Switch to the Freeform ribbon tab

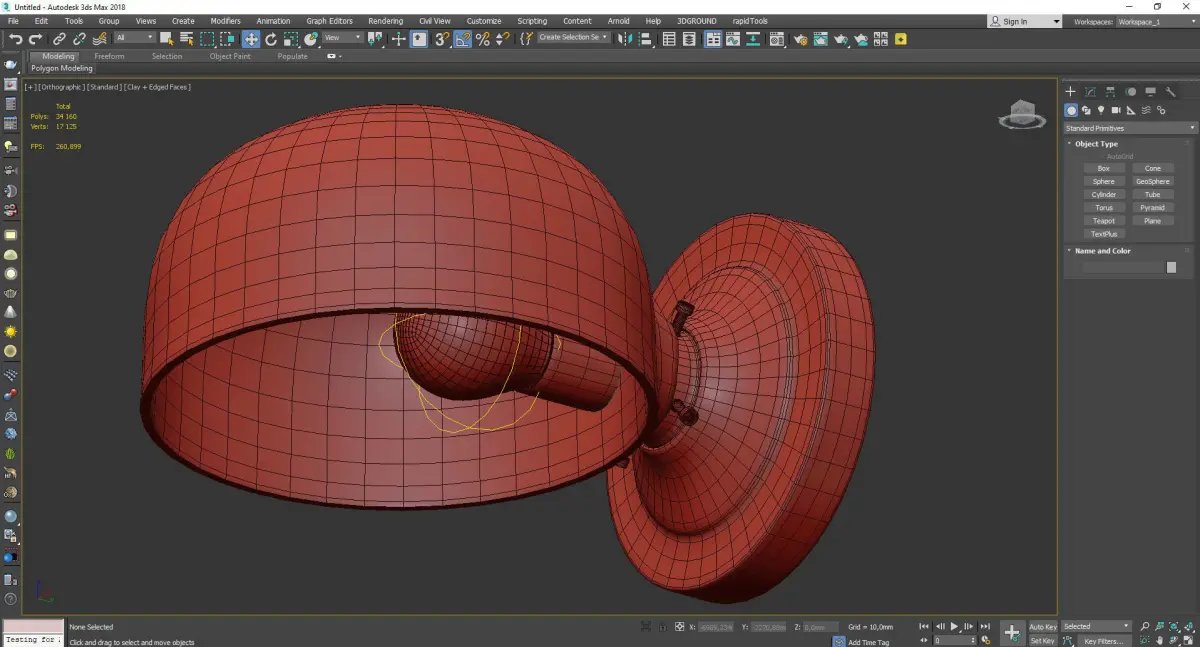point(109,57)
